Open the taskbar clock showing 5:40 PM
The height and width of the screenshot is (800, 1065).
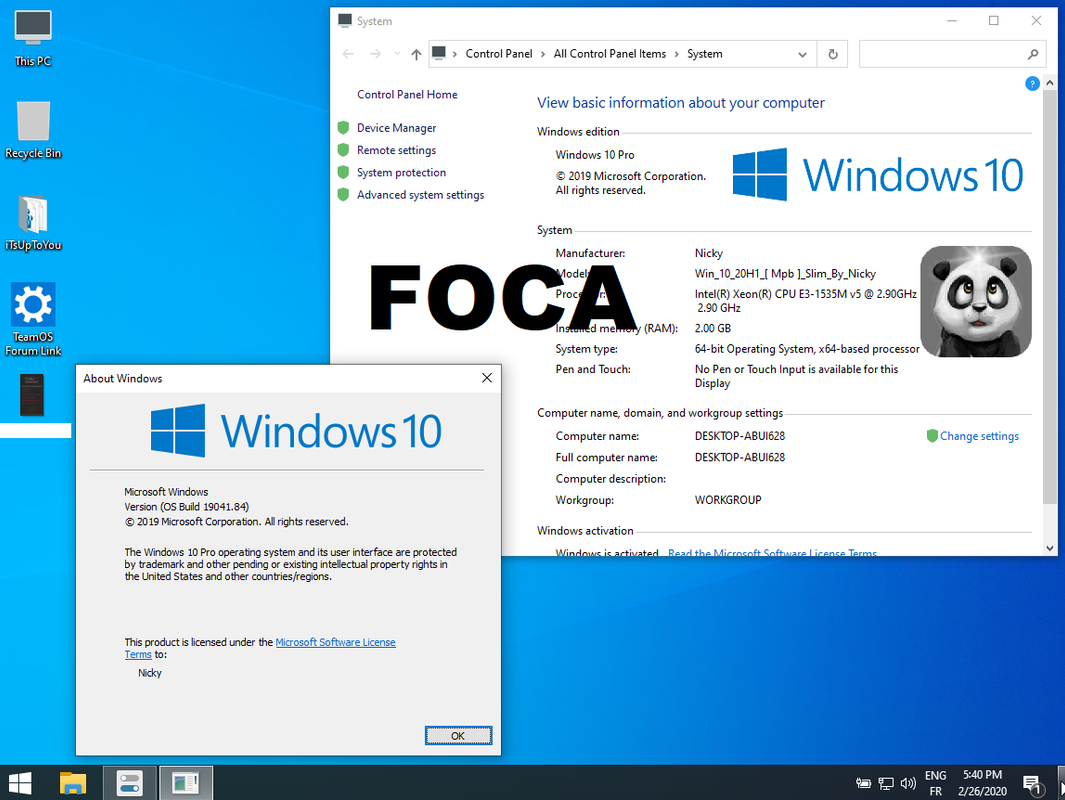point(982,783)
